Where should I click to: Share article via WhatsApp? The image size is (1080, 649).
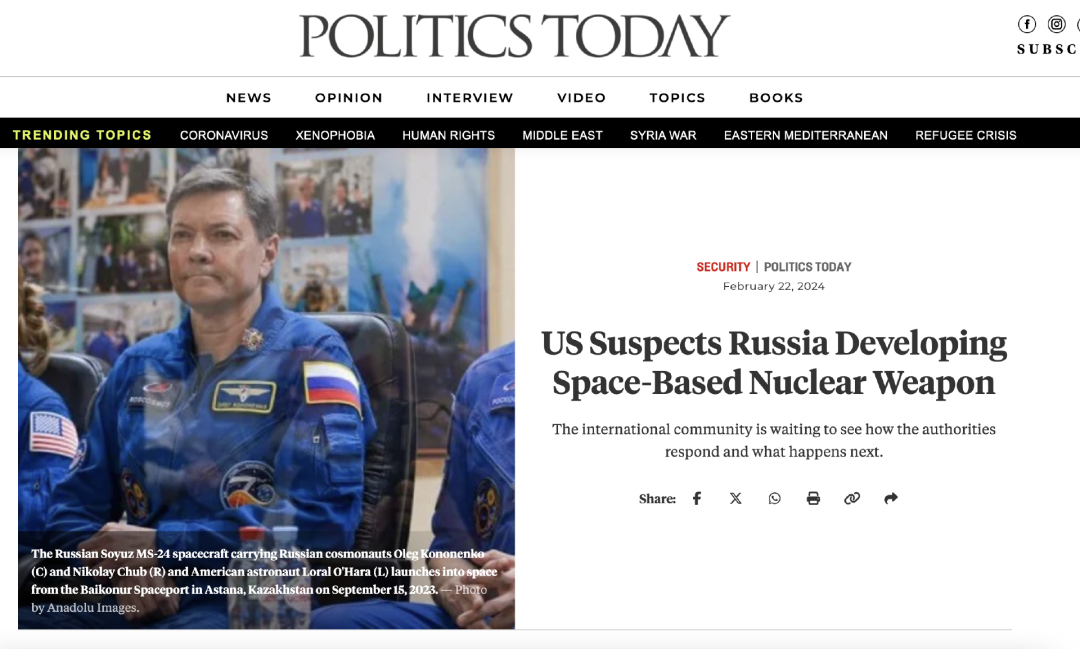tap(774, 498)
